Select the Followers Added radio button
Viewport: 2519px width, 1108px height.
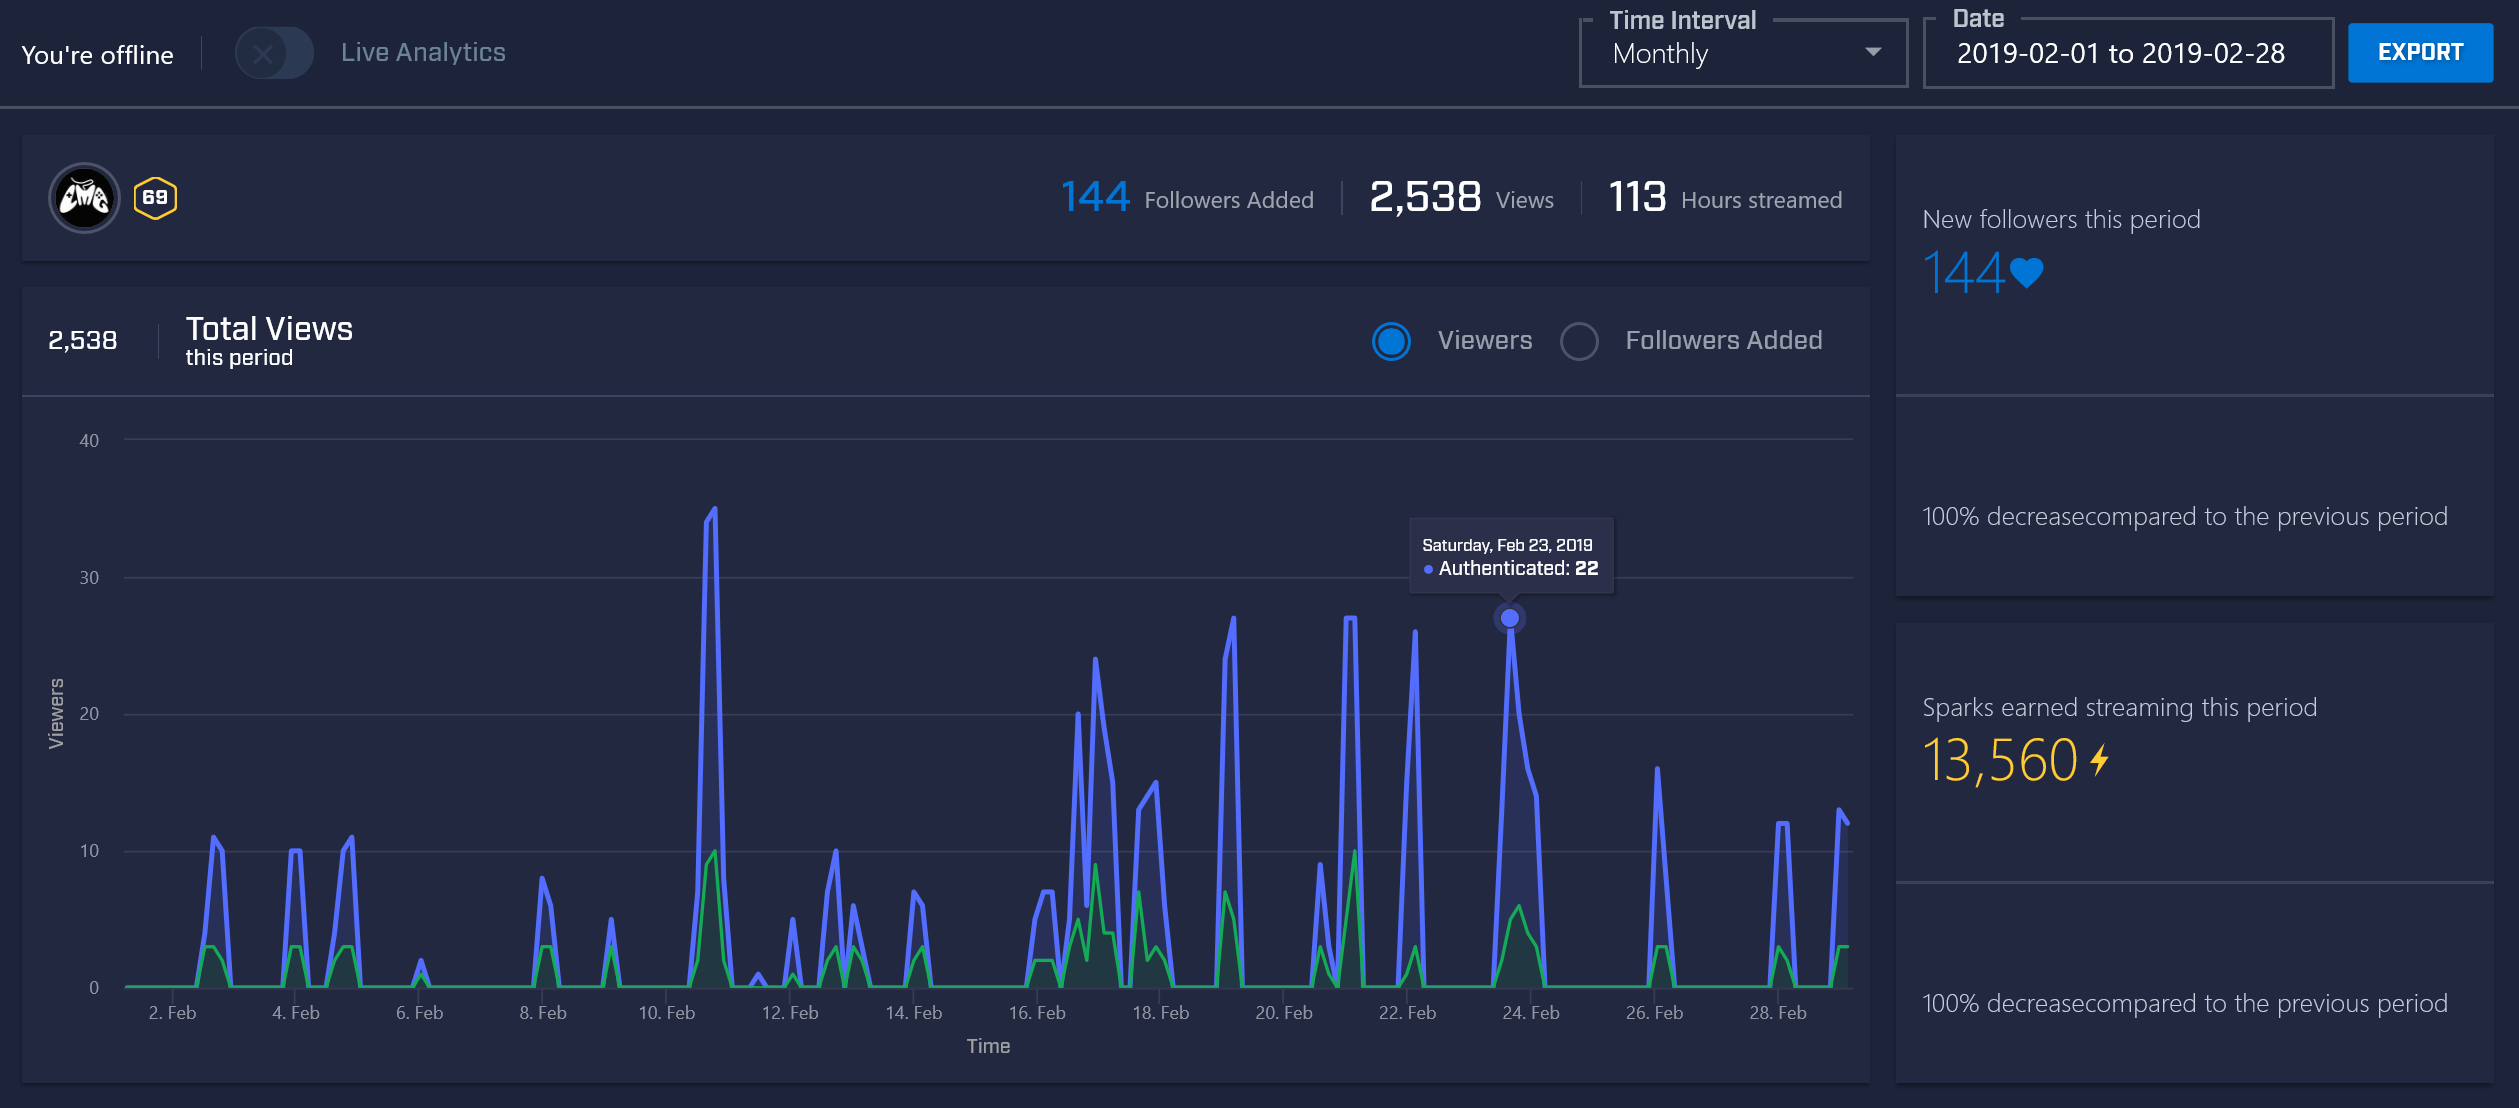tap(1579, 341)
